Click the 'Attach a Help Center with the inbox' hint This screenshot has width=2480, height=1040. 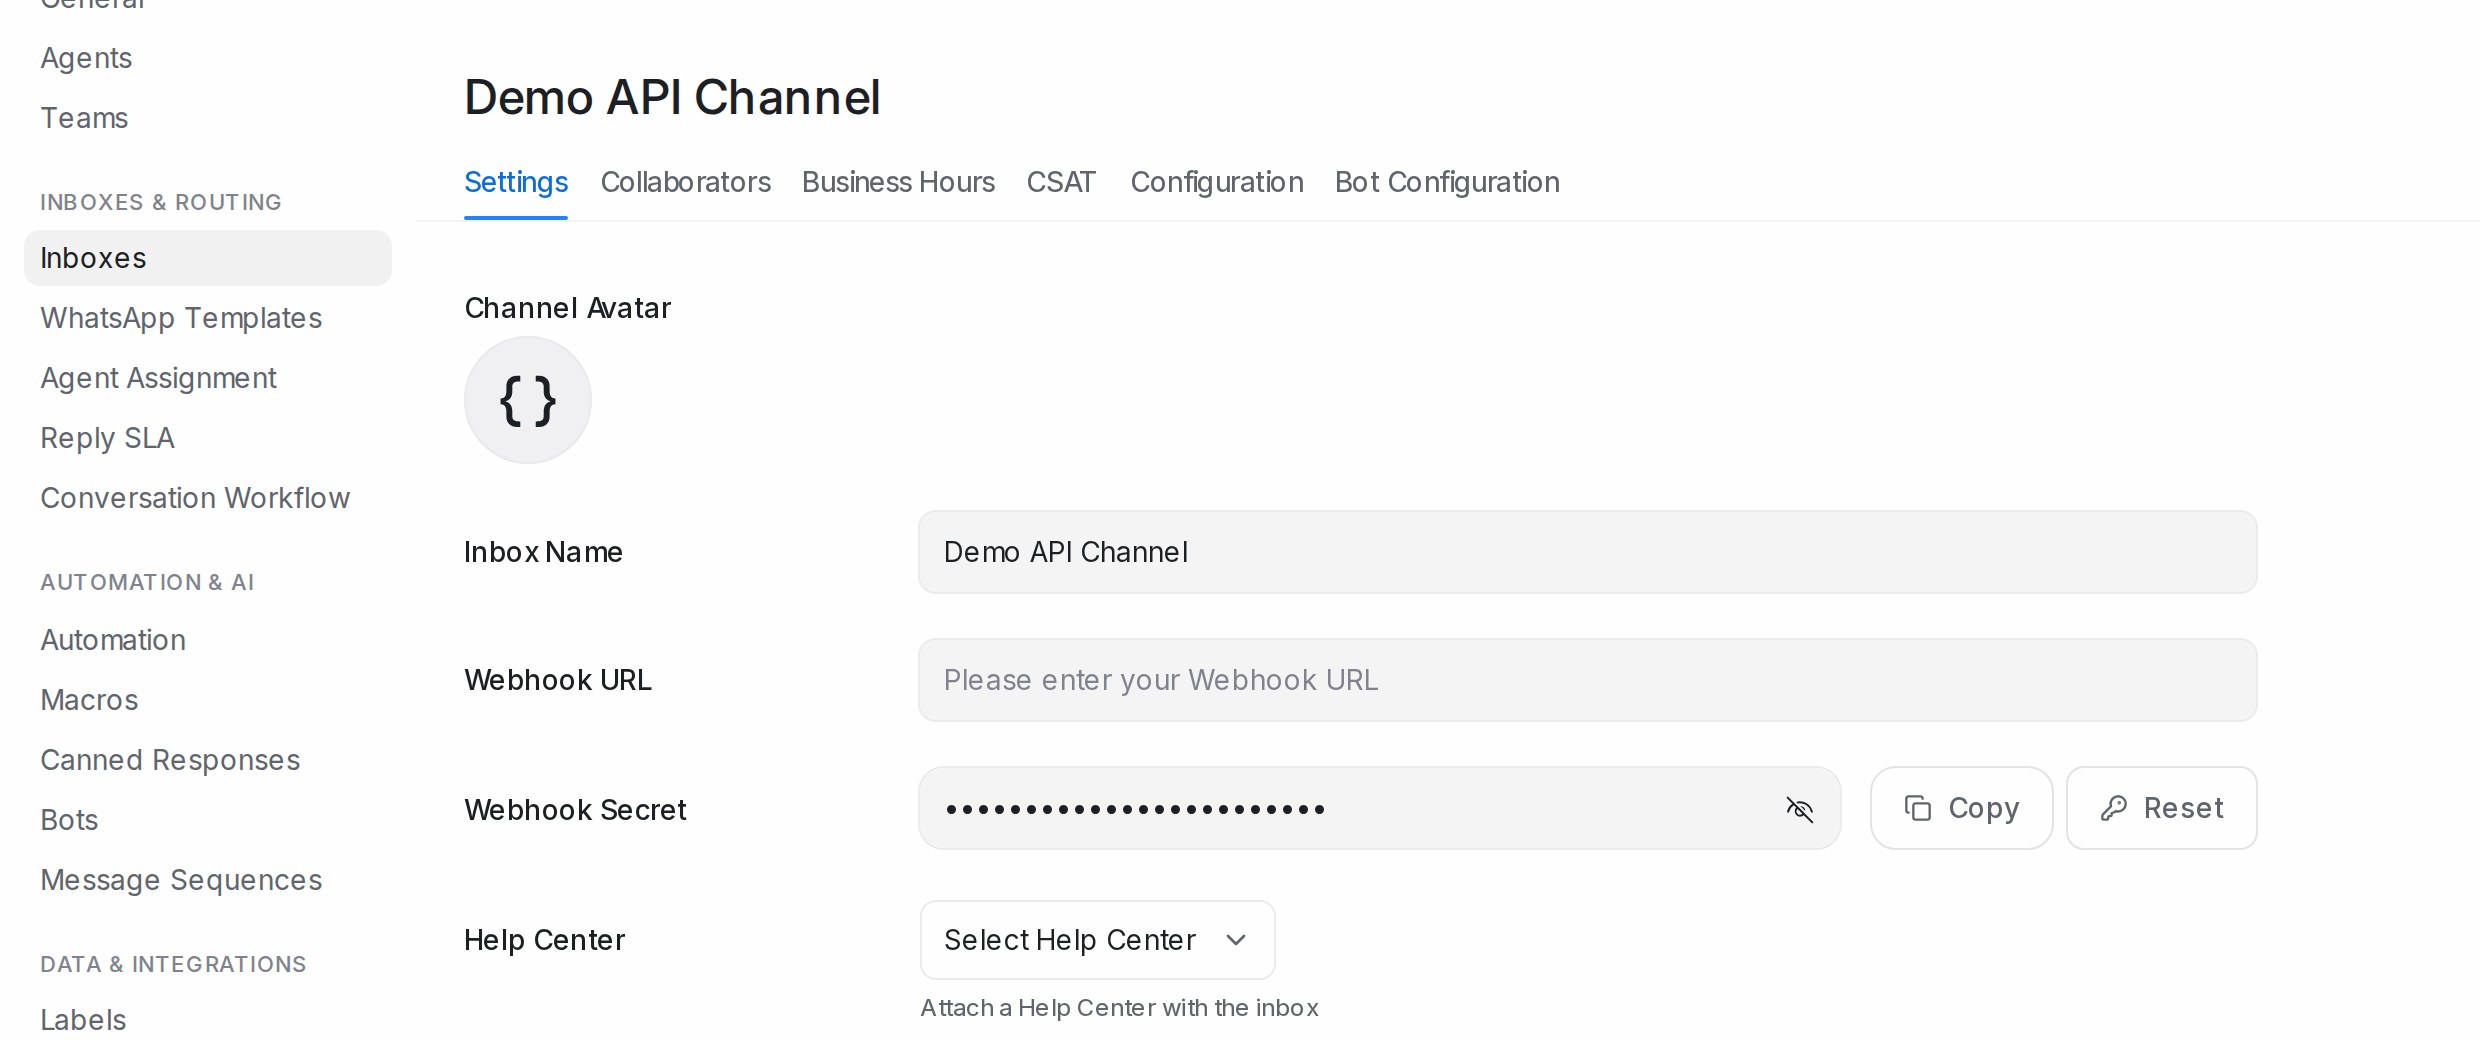click(x=1119, y=1008)
